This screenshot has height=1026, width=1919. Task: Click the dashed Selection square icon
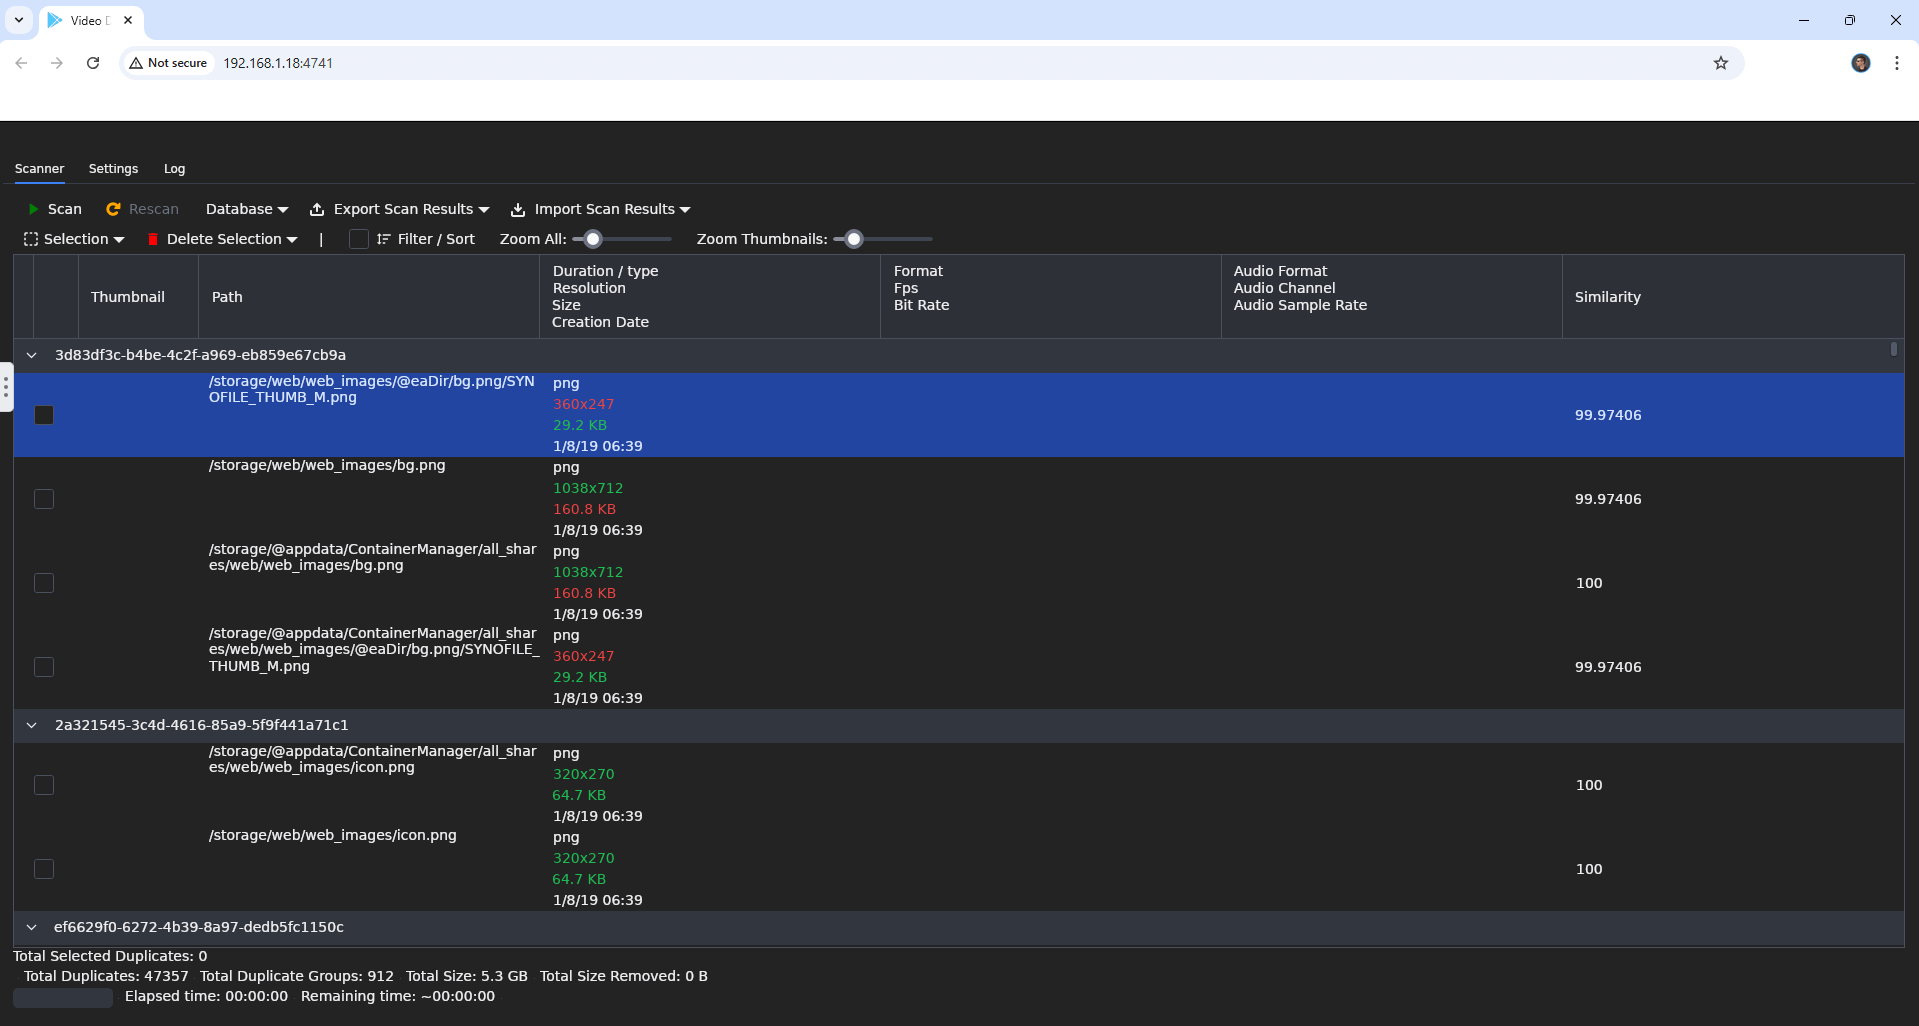pos(31,239)
